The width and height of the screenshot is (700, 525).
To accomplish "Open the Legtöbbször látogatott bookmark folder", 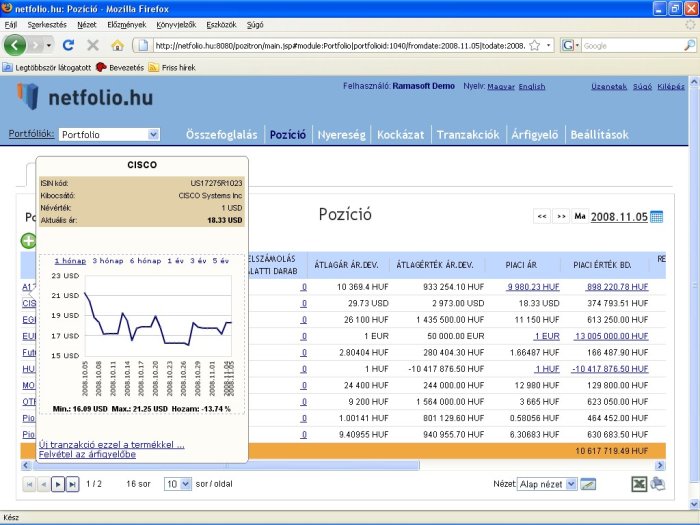I will pyautogui.click(x=46, y=67).
